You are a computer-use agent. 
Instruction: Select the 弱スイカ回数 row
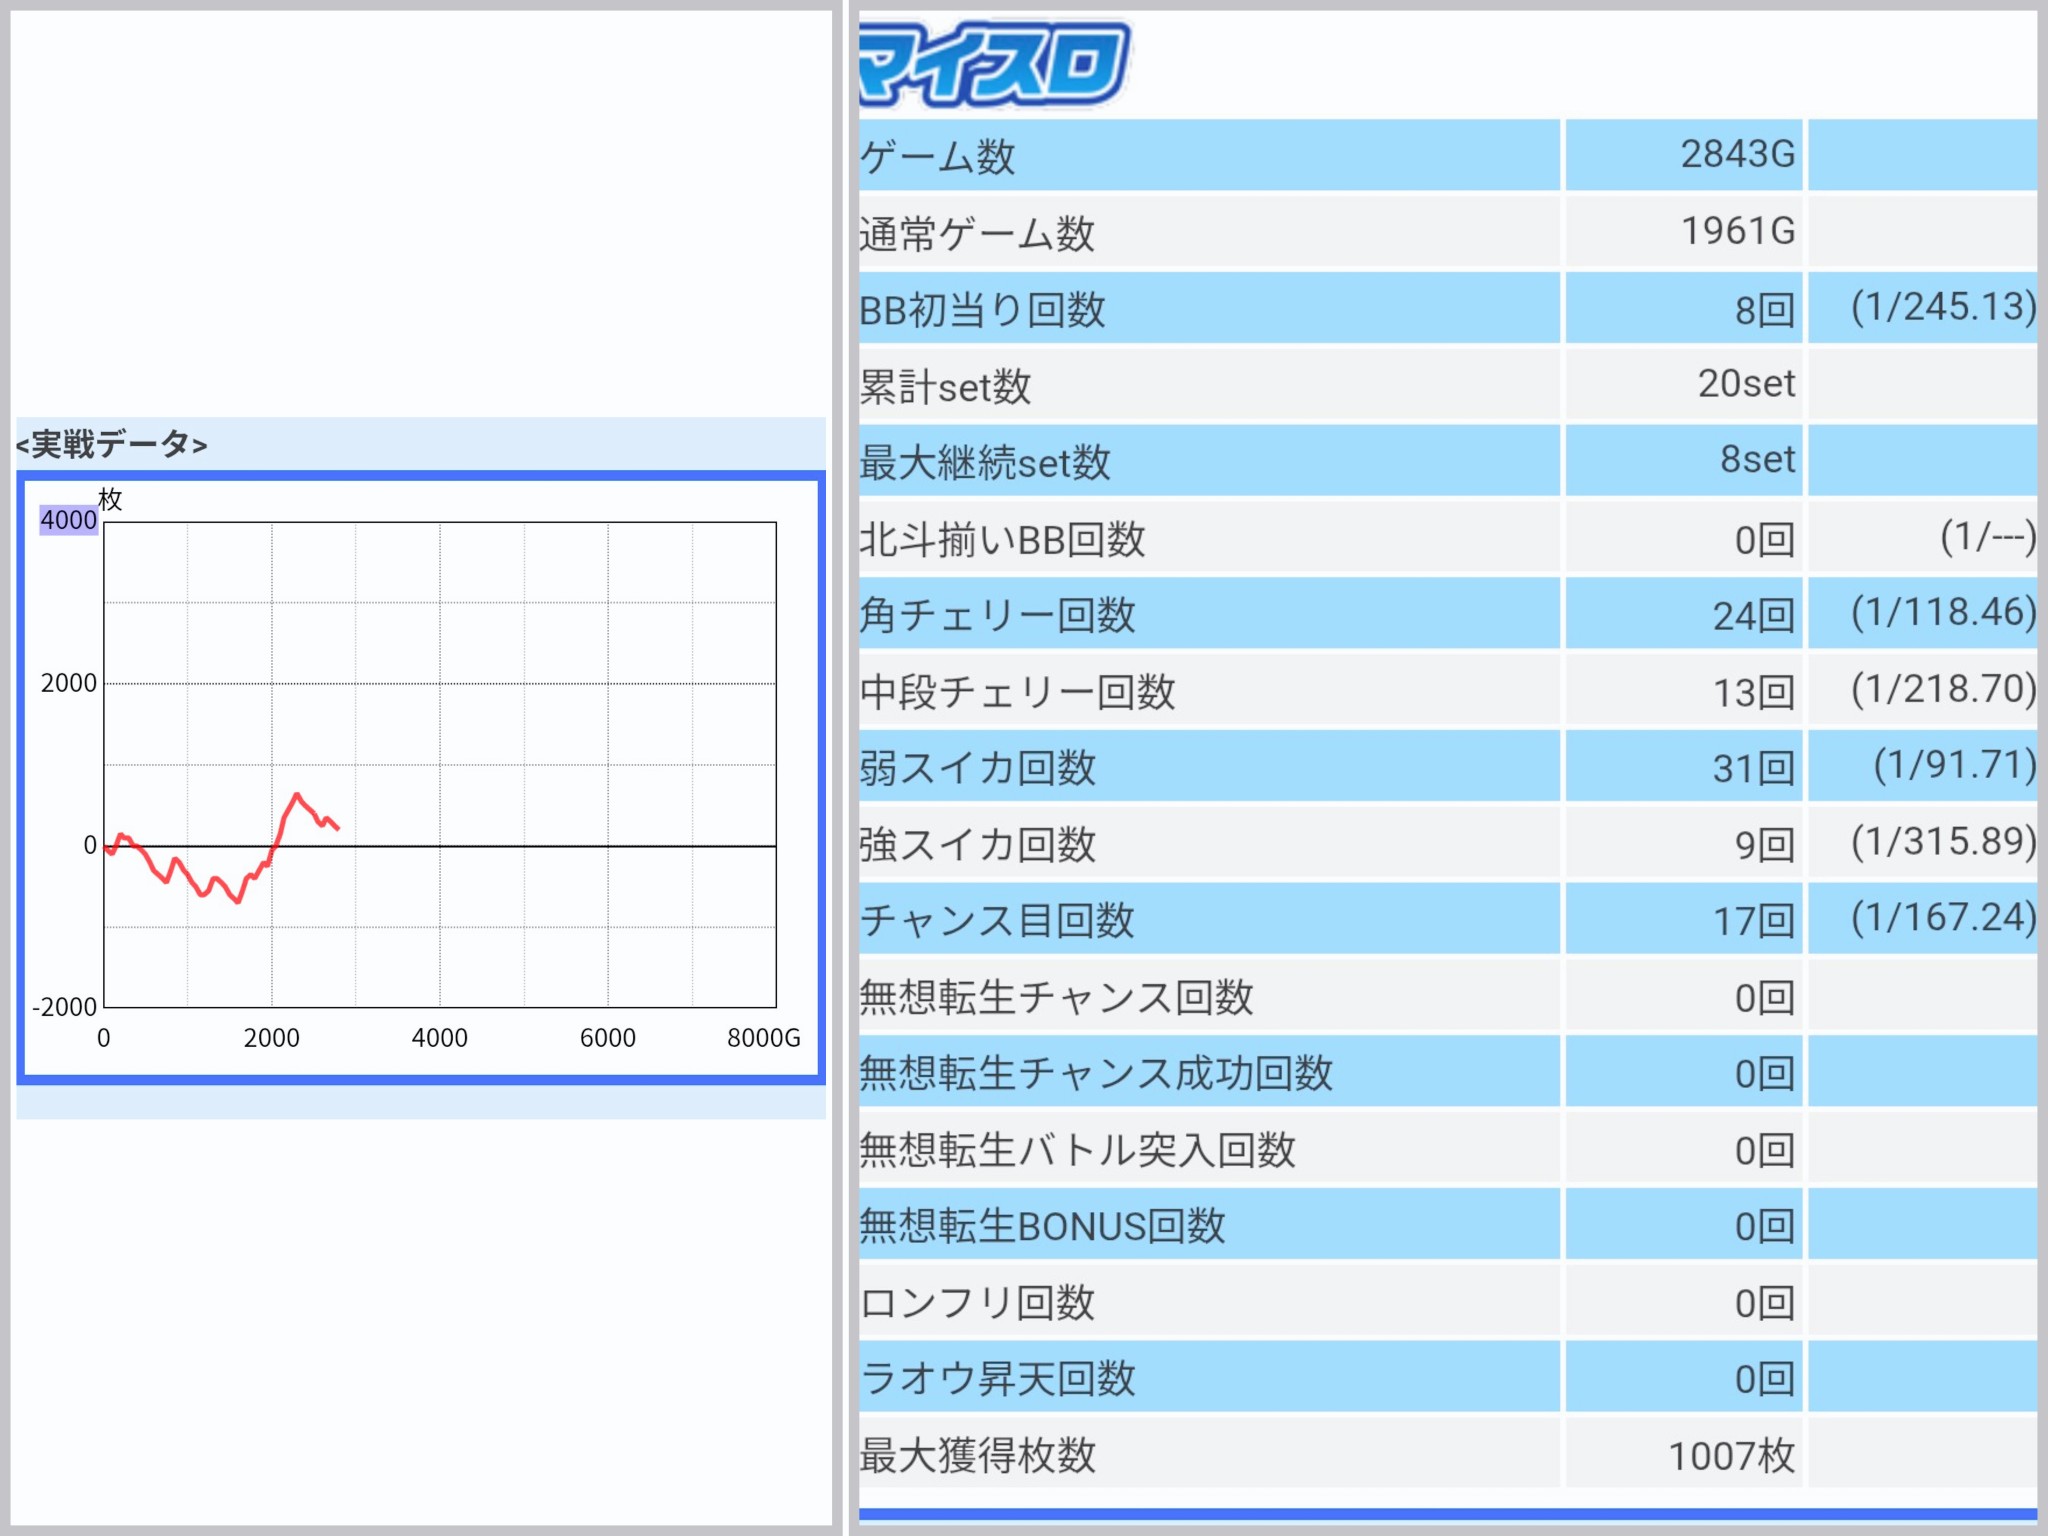[x=977, y=768]
